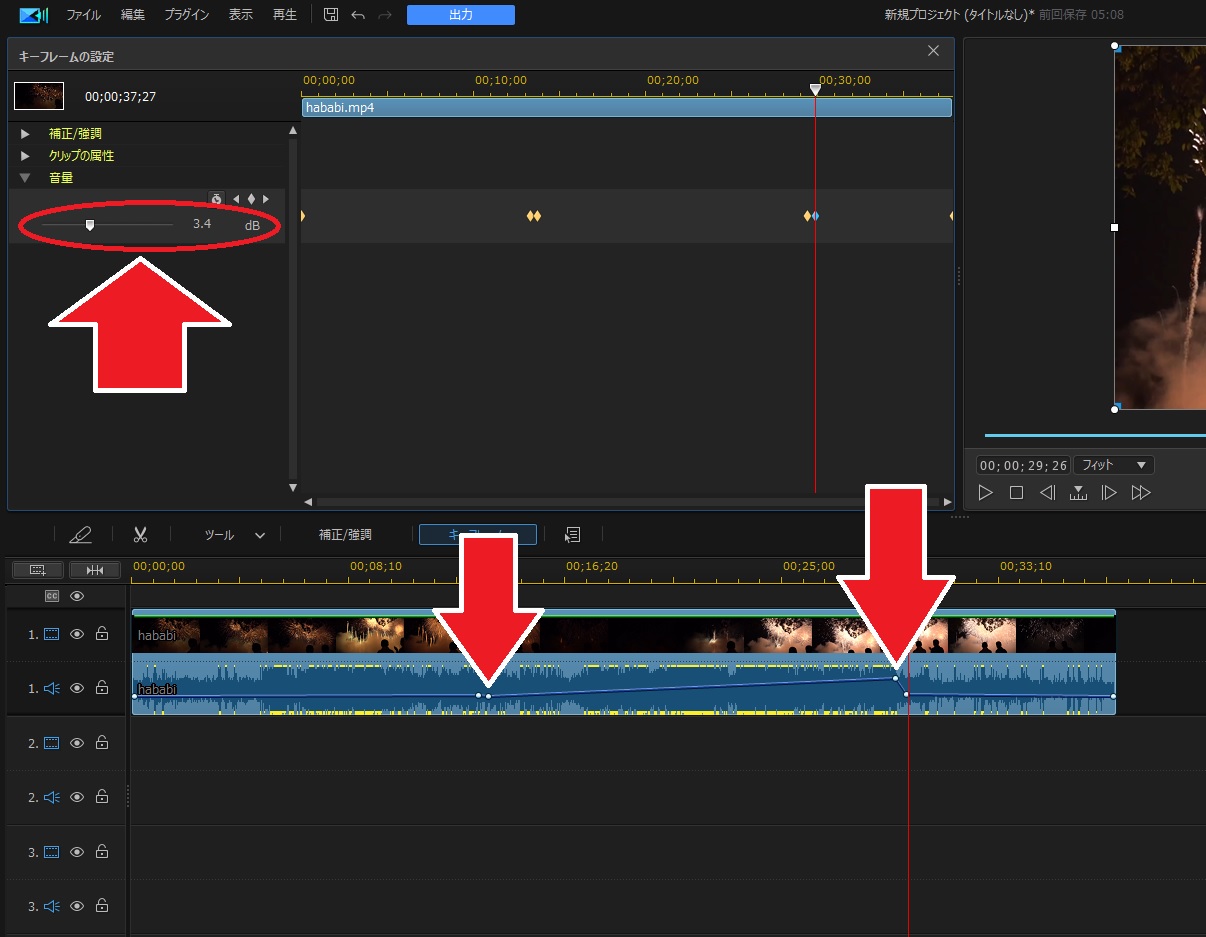Click the property list scroll-up arrow
The height and width of the screenshot is (937, 1206).
293,131
